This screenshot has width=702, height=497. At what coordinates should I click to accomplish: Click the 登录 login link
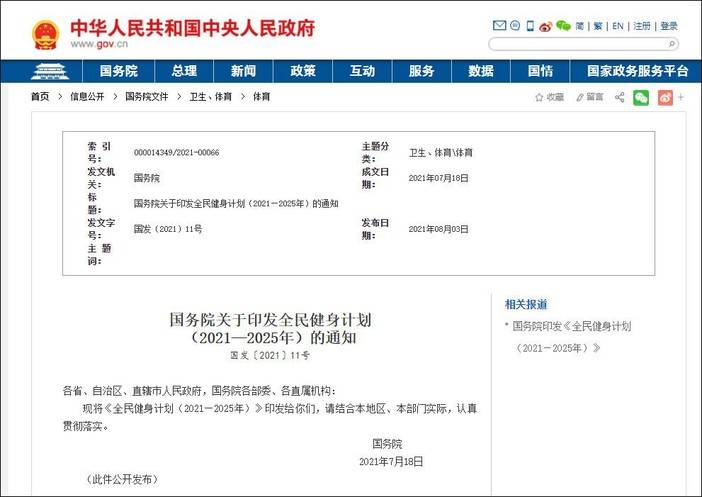tap(669, 26)
